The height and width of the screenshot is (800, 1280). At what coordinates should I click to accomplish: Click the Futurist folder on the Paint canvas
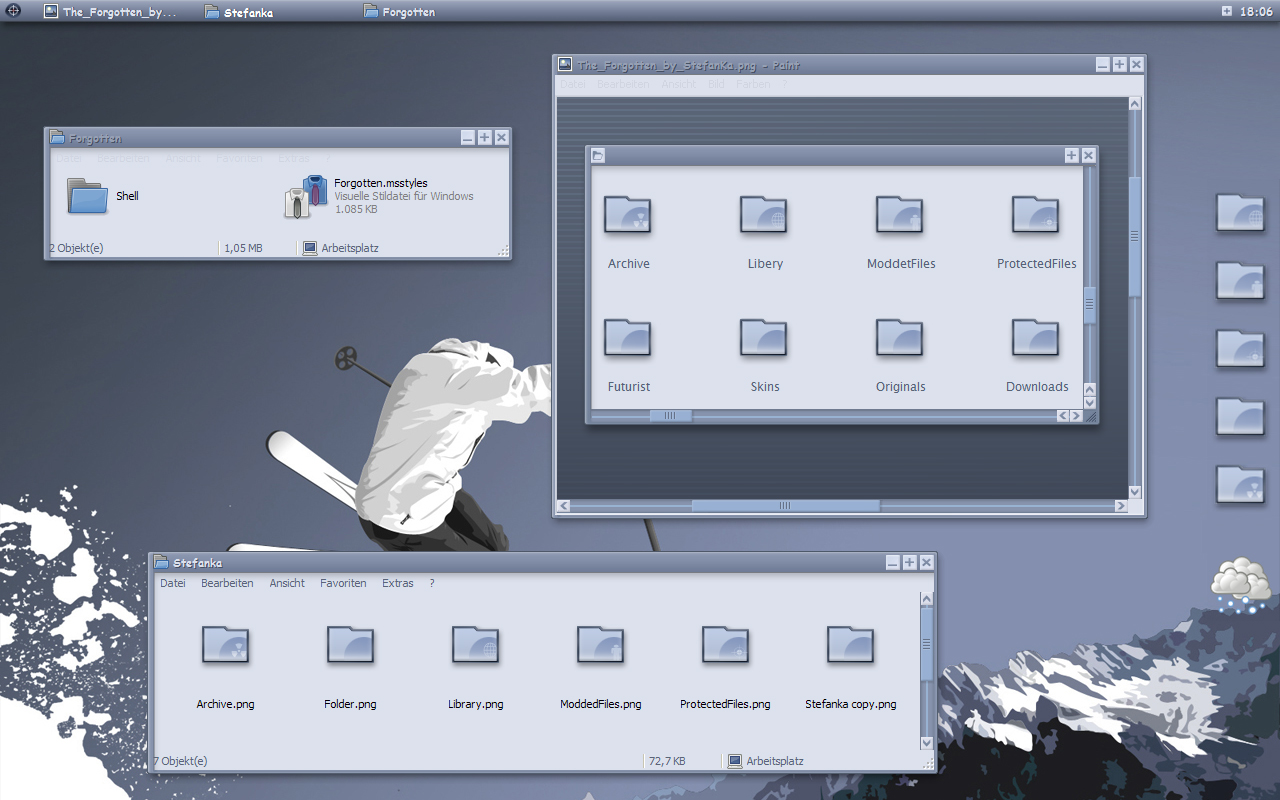628,338
